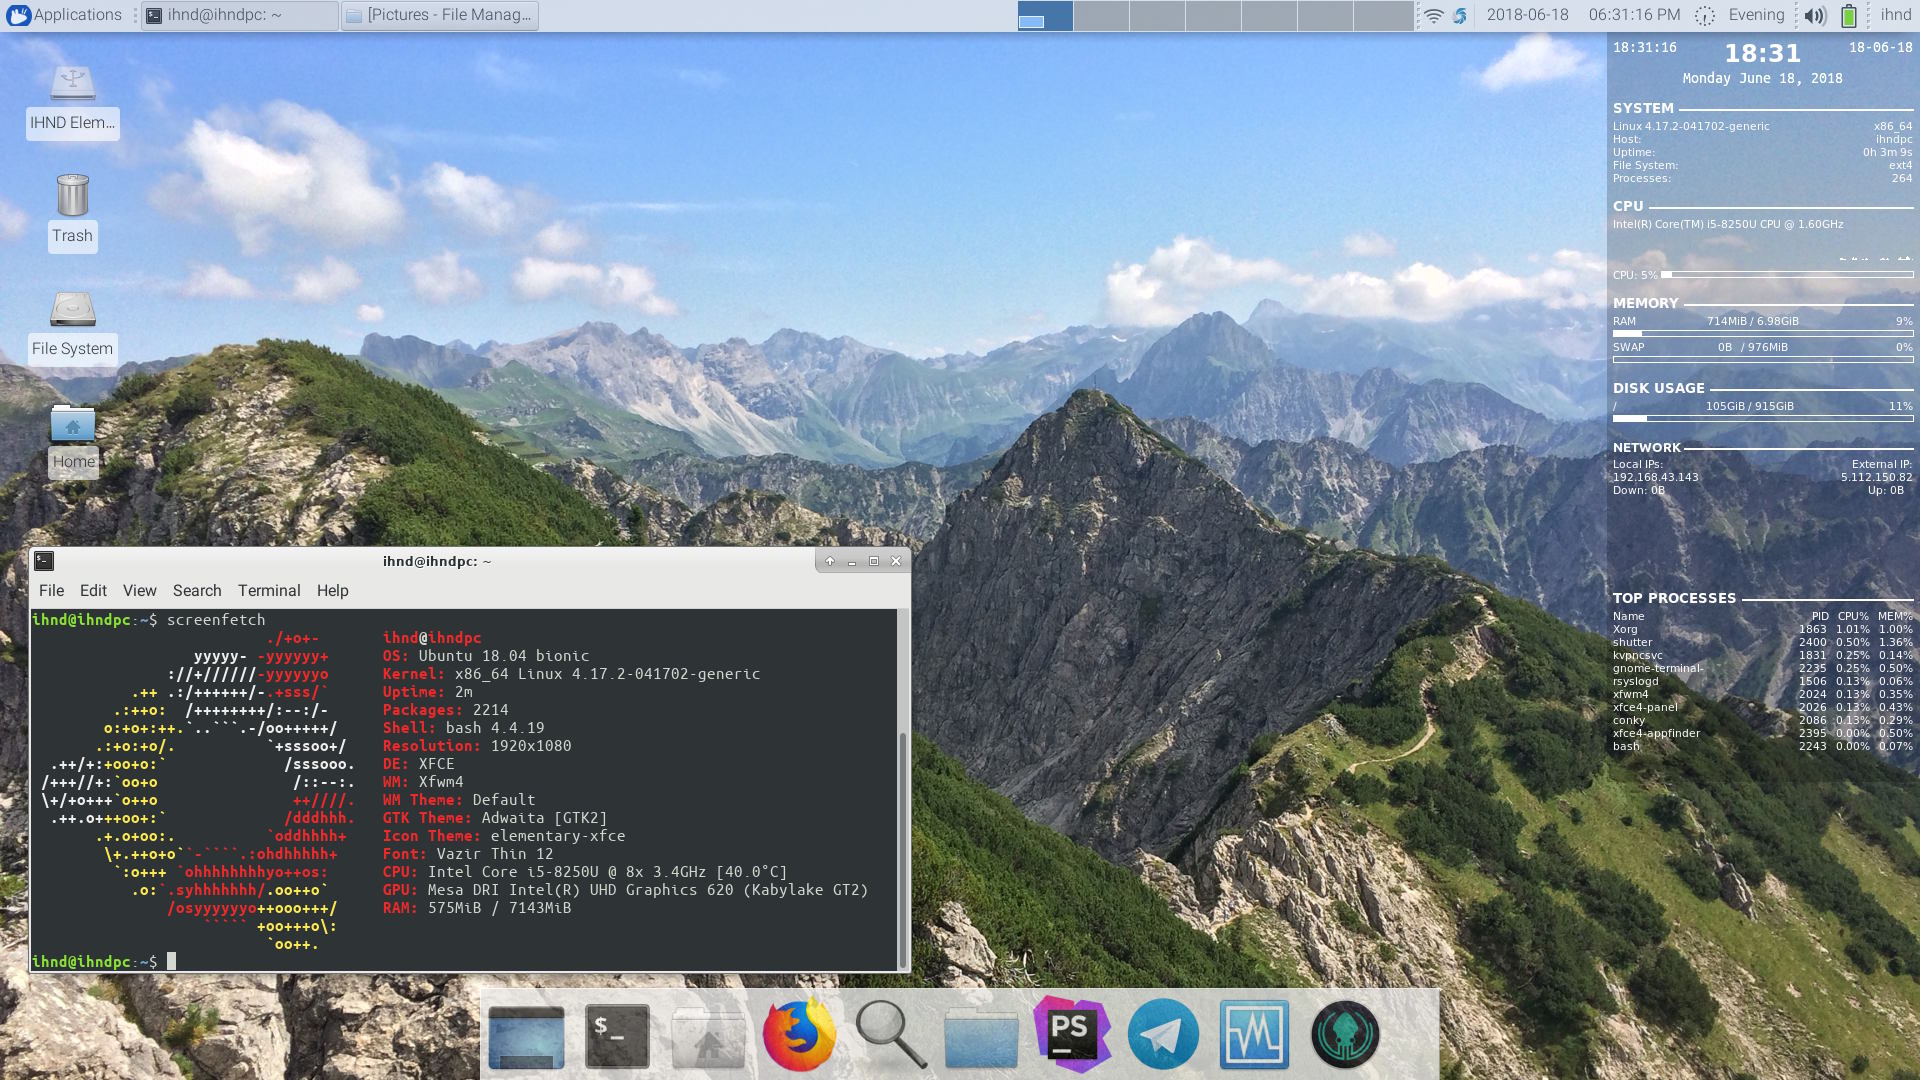This screenshot has width=1920, height=1080.
Task: Select the Home folder desktop icon
Action: click(x=73, y=440)
